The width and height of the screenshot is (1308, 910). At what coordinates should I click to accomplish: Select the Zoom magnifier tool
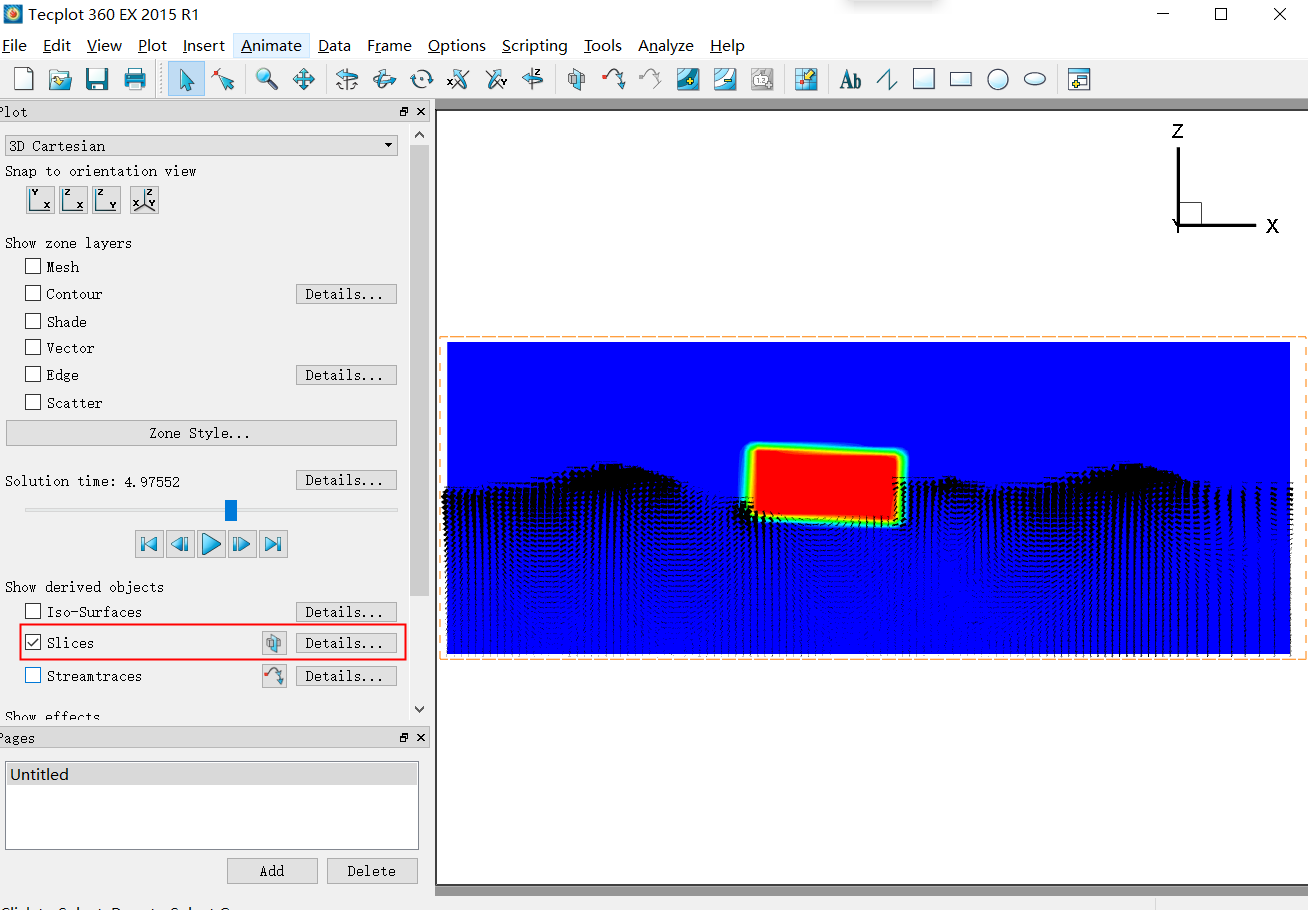click(267, 79)
